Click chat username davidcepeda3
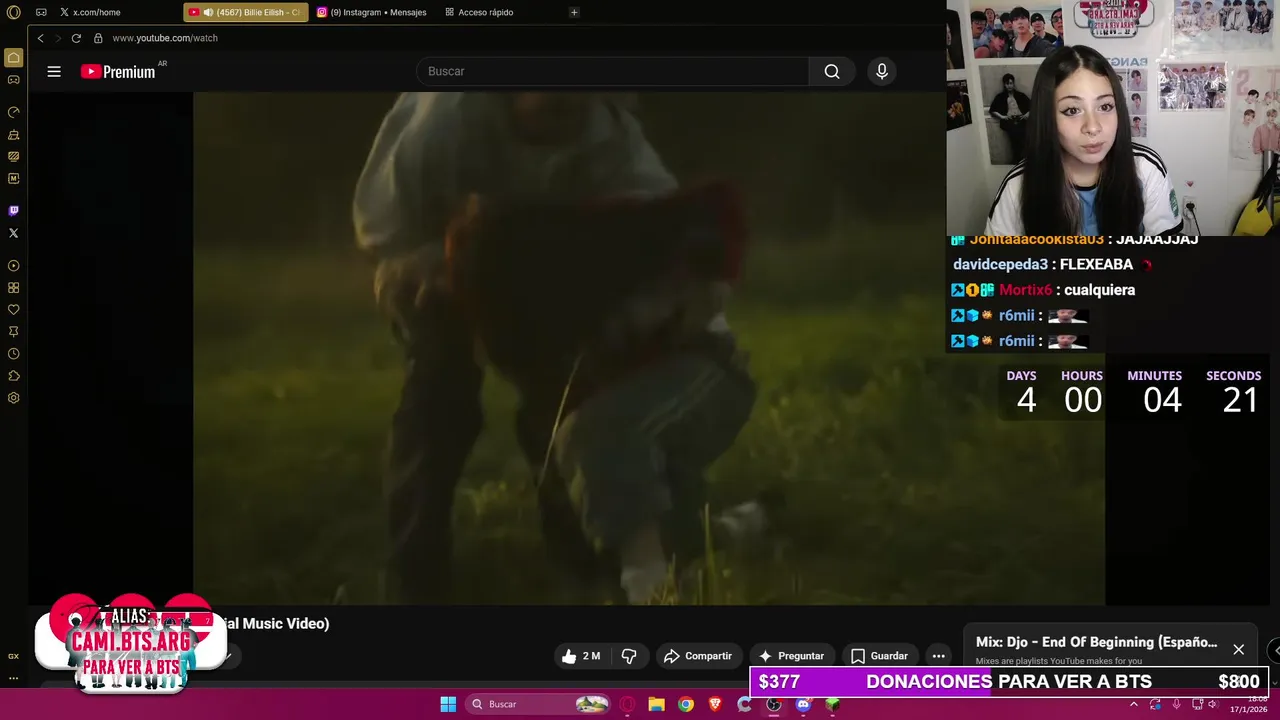1280x720 pixels. (1000, 264)
